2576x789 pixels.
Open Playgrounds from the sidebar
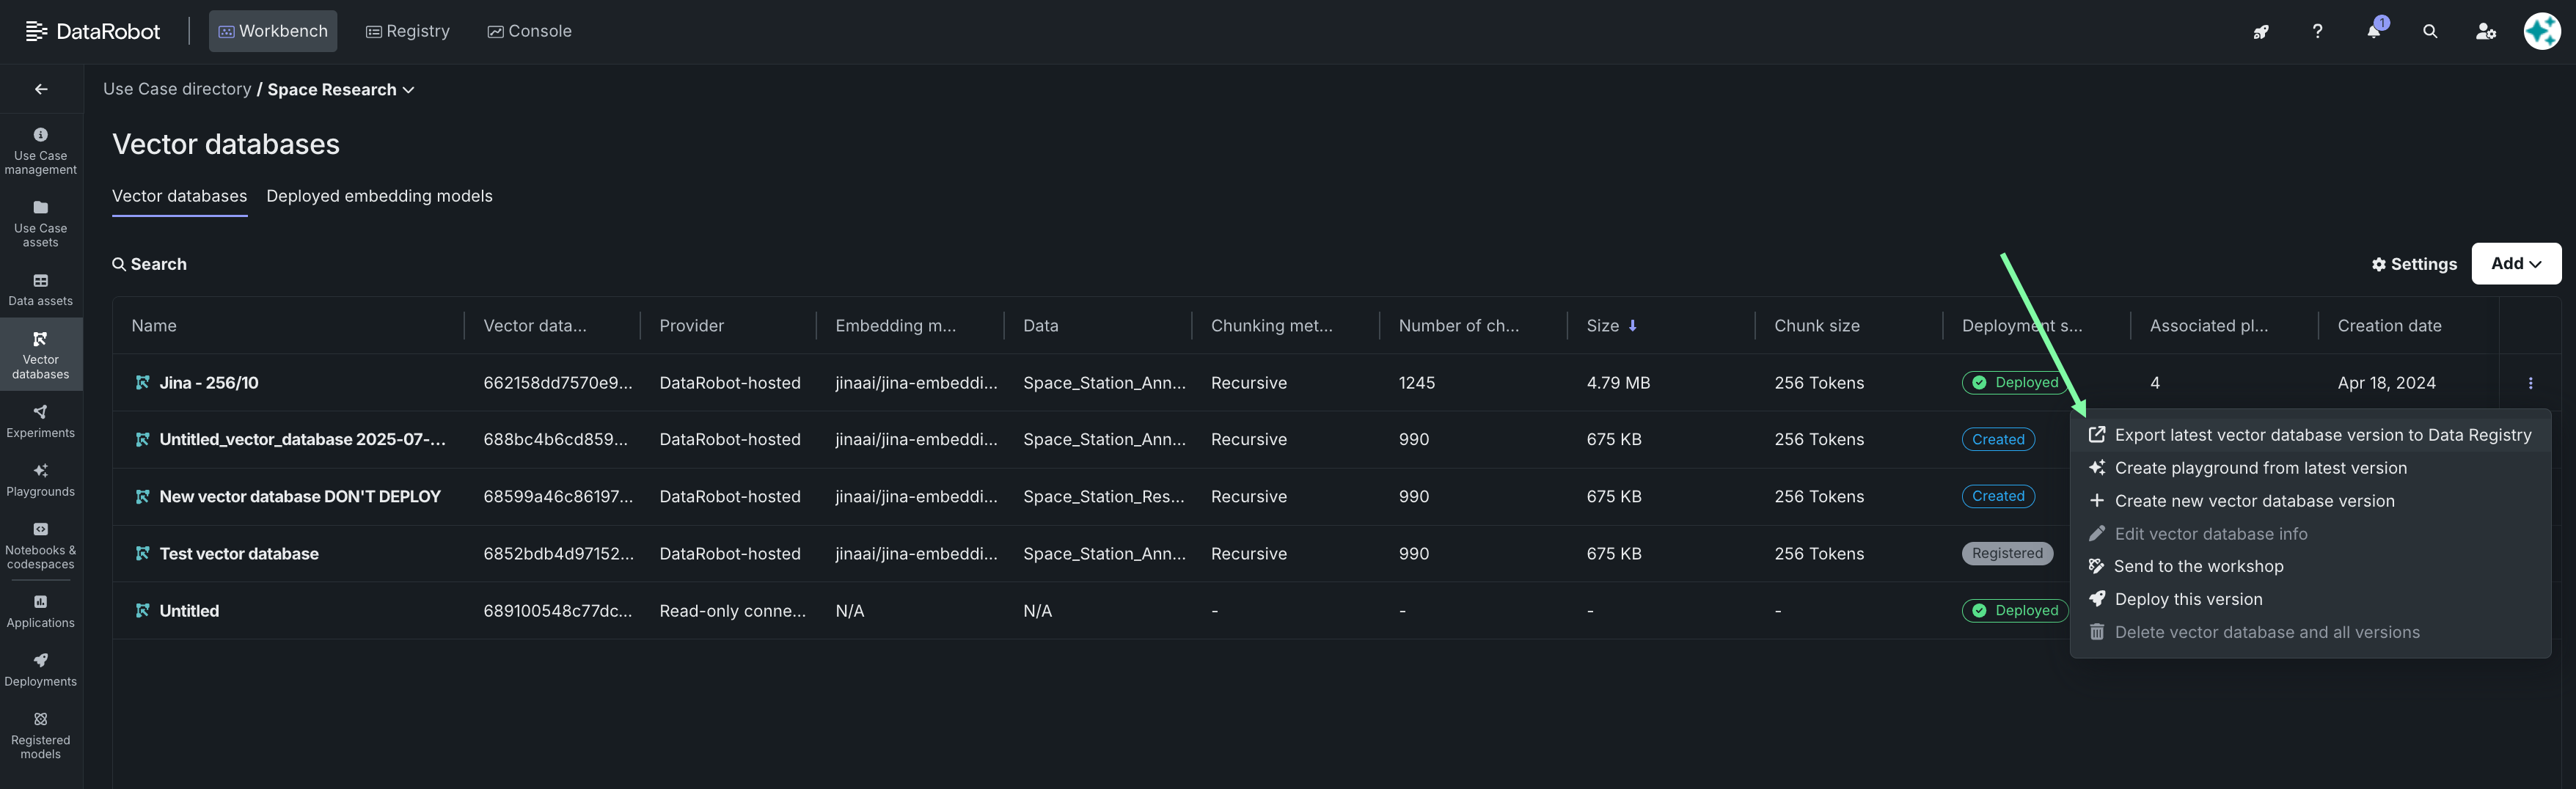40,479
